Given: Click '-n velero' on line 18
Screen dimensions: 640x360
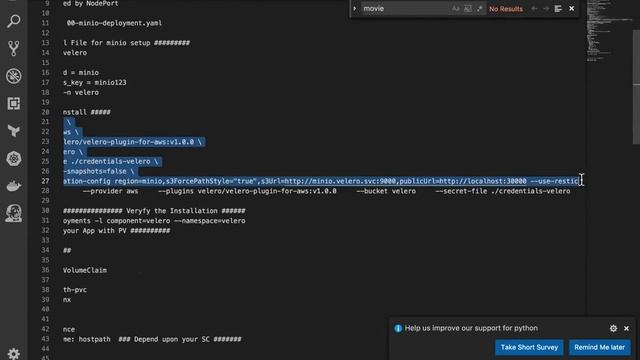Looking at the screenshot, I should pos(81,93).
